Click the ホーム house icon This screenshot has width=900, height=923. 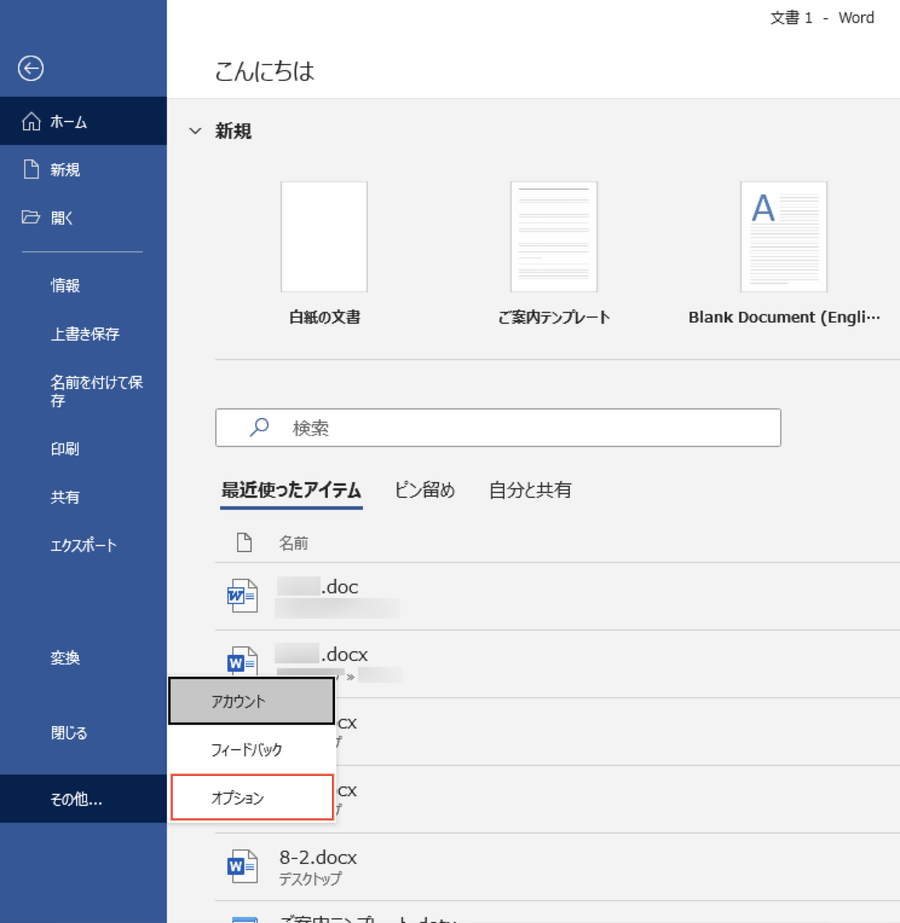point(31,121)
